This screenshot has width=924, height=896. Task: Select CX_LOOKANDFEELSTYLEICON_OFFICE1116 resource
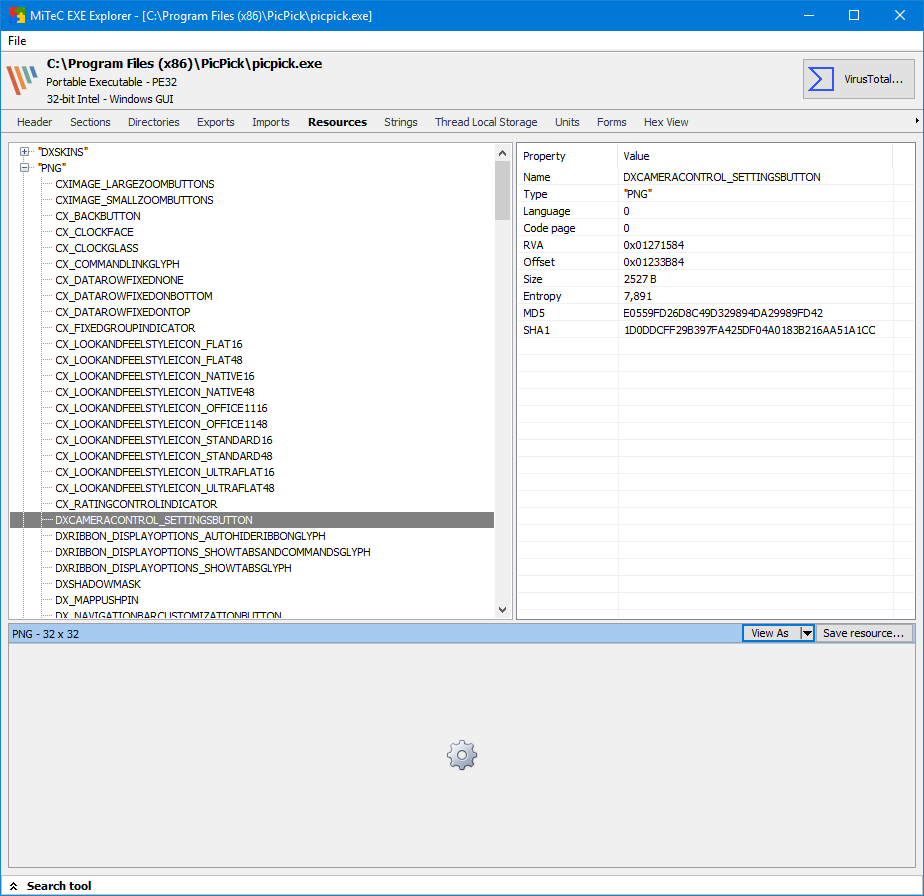point(161,408)
